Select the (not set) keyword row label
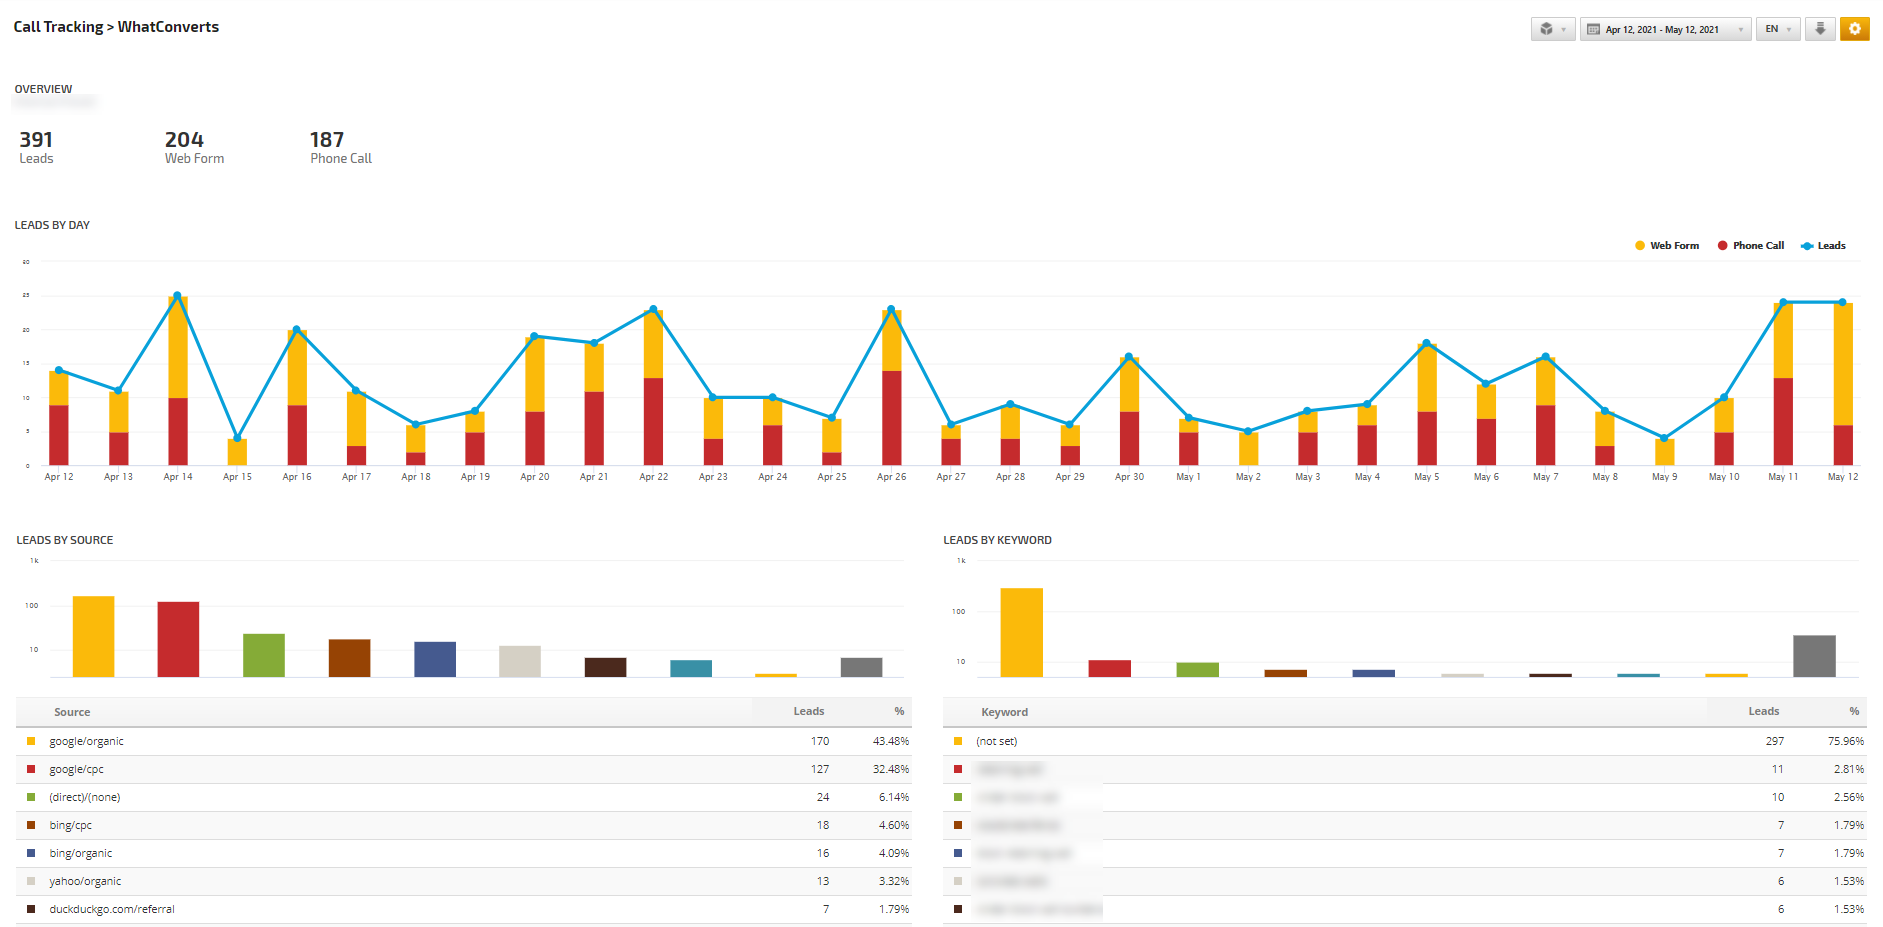The height and width of the screenshot is (927, 1883). [997, 741]
